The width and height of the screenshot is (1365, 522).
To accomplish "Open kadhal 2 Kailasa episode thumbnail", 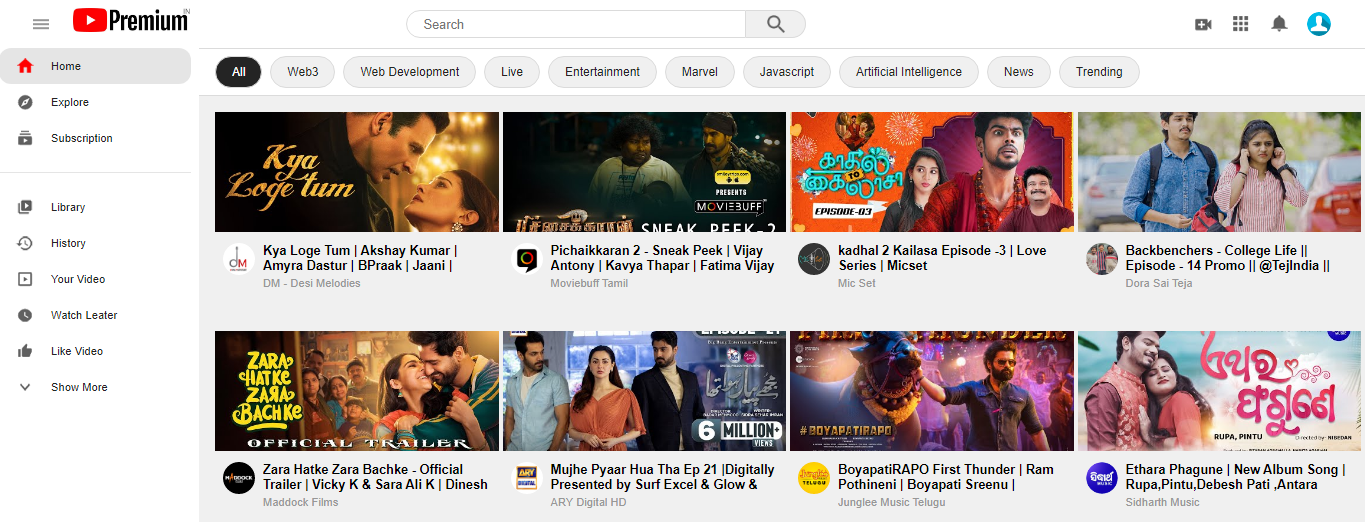I will [x=932, y=172].
